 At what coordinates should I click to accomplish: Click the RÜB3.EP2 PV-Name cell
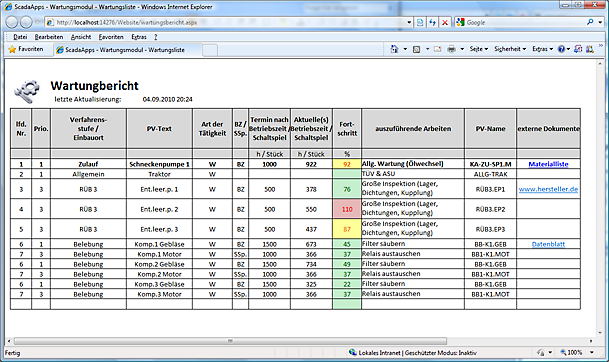click(490, 209)
